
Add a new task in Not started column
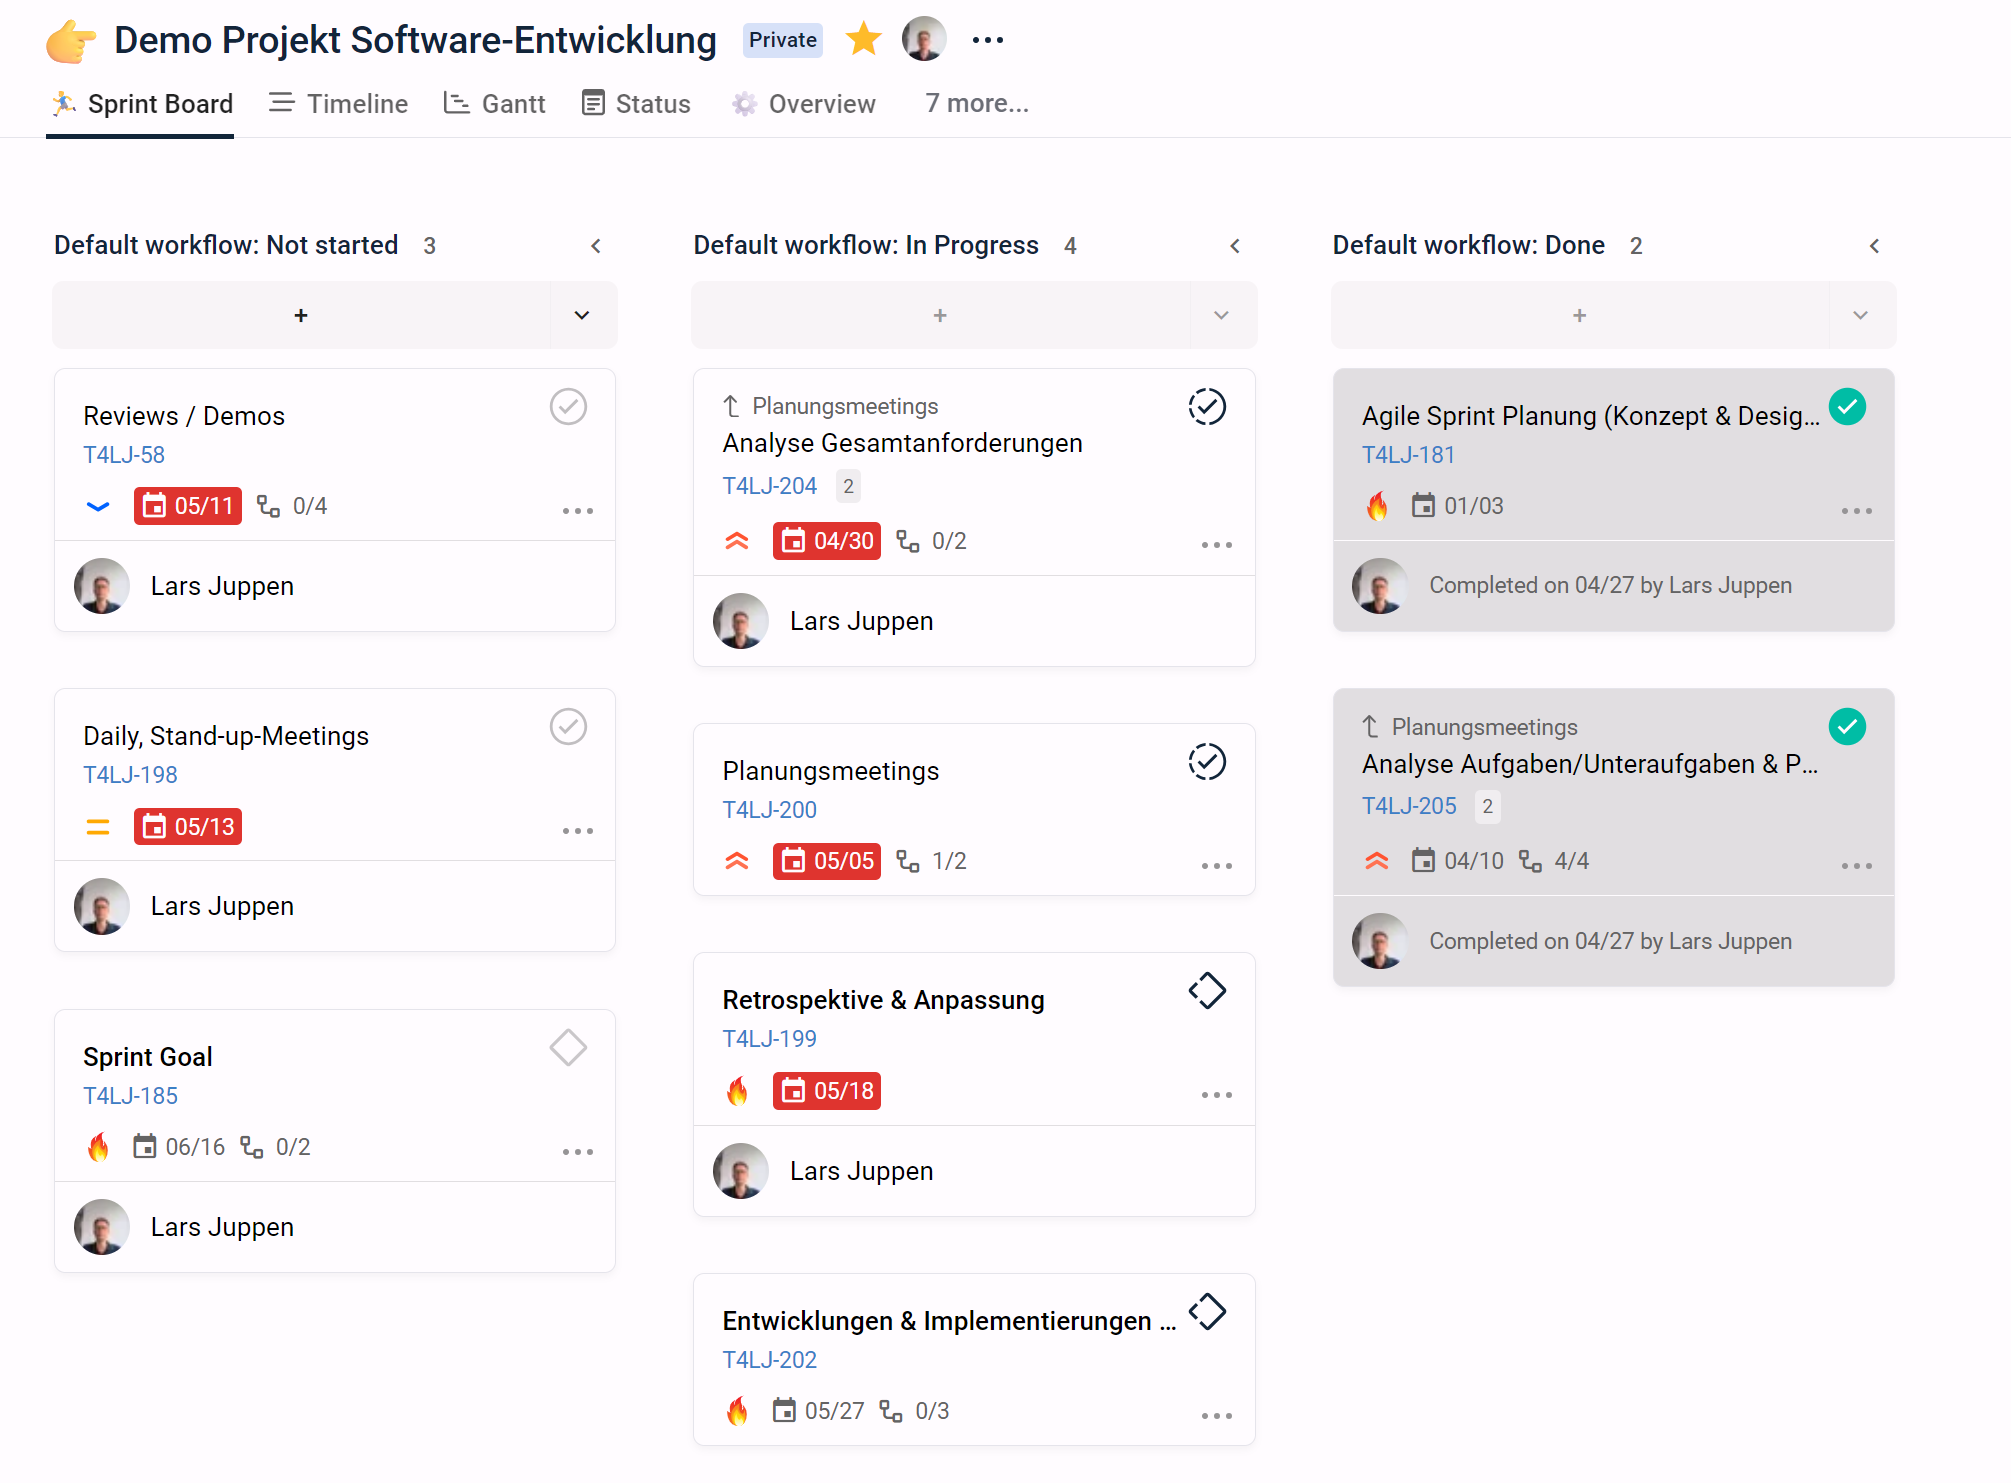coord(301,315)
